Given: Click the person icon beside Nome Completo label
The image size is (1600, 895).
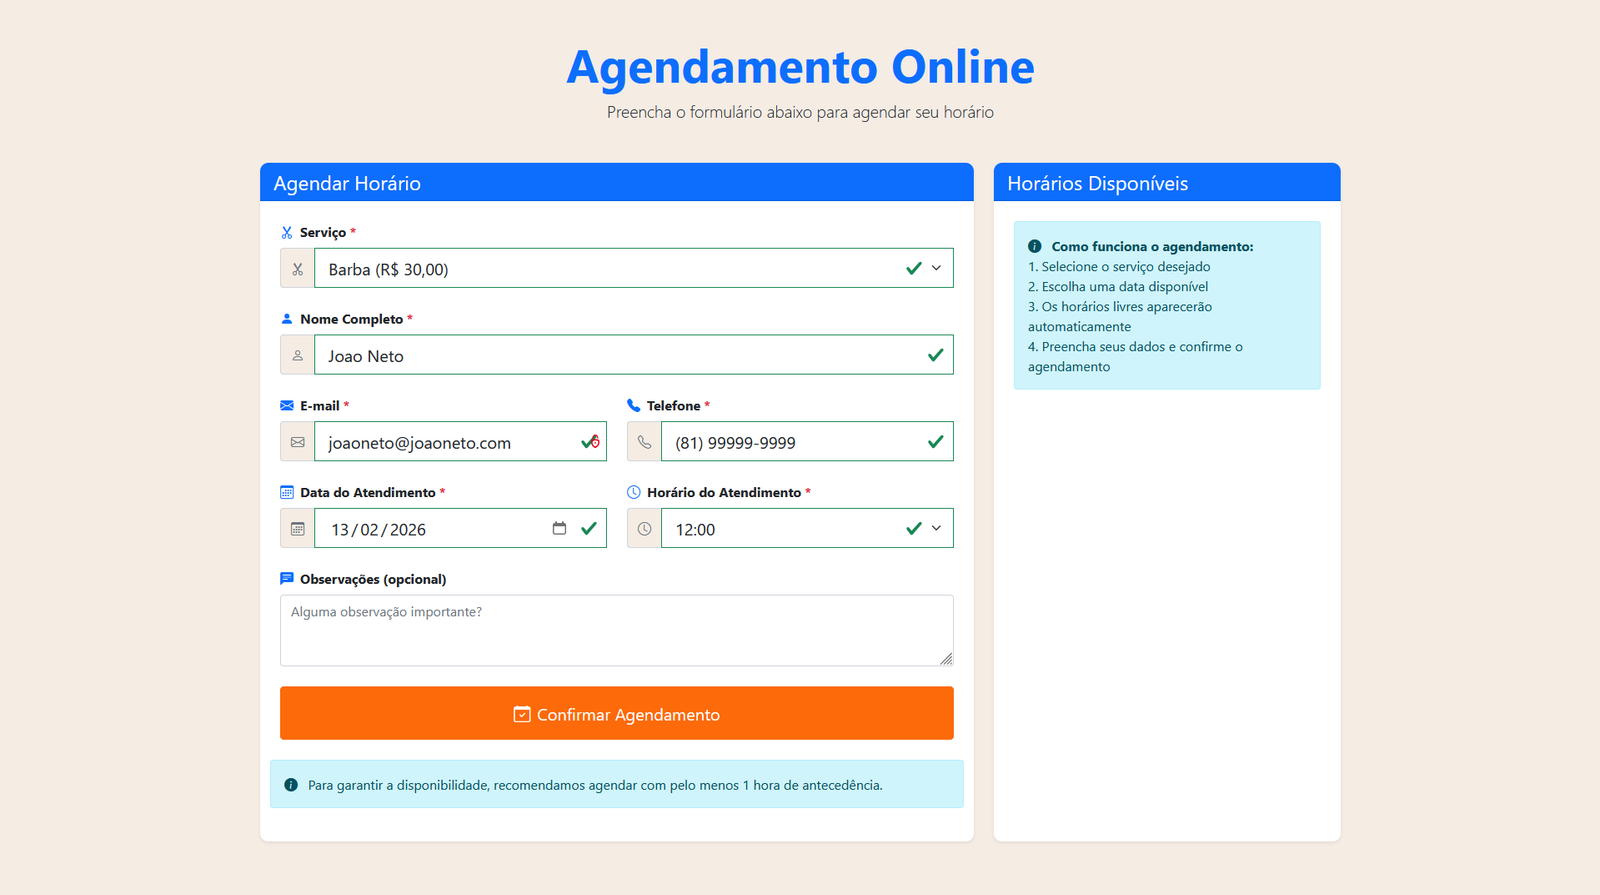Looking at the screenshot, I should [x=287, y=319].
